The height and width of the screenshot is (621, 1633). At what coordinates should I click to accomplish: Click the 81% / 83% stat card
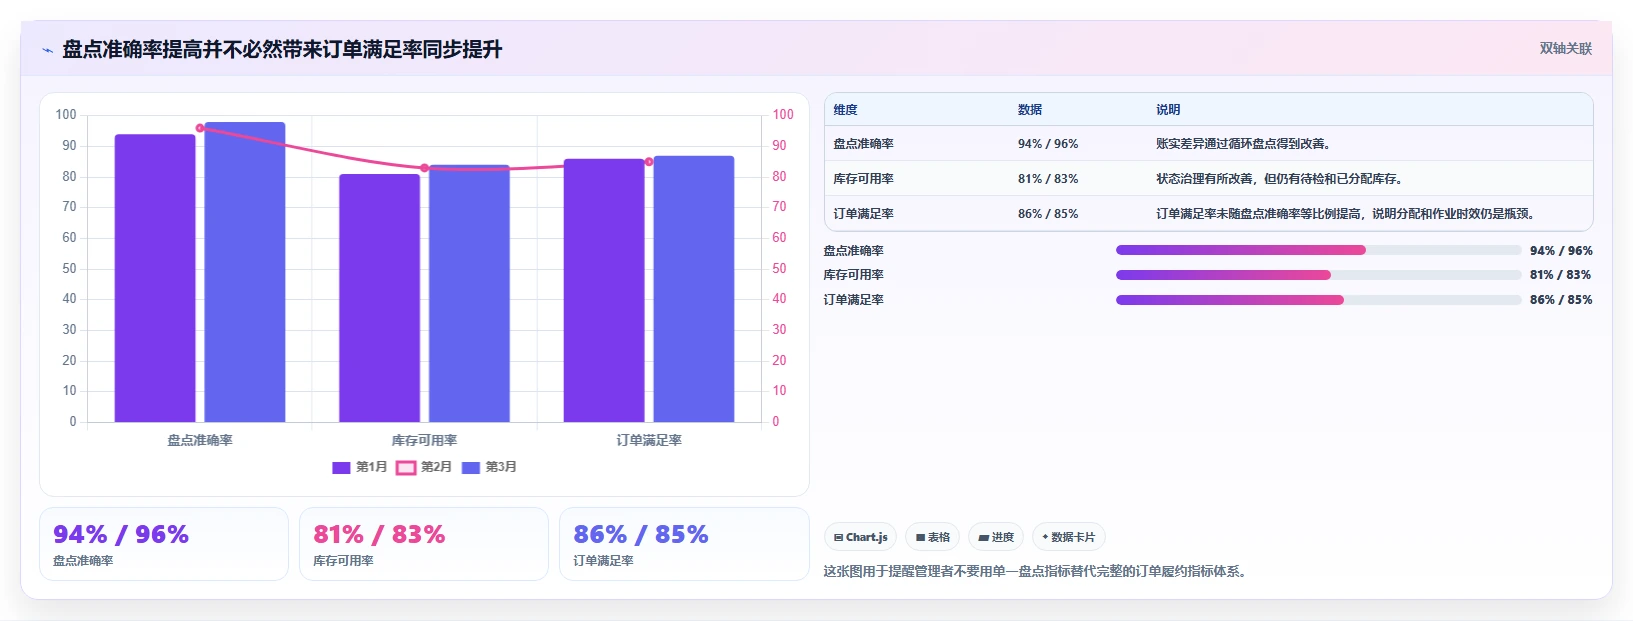coord(424,544)
